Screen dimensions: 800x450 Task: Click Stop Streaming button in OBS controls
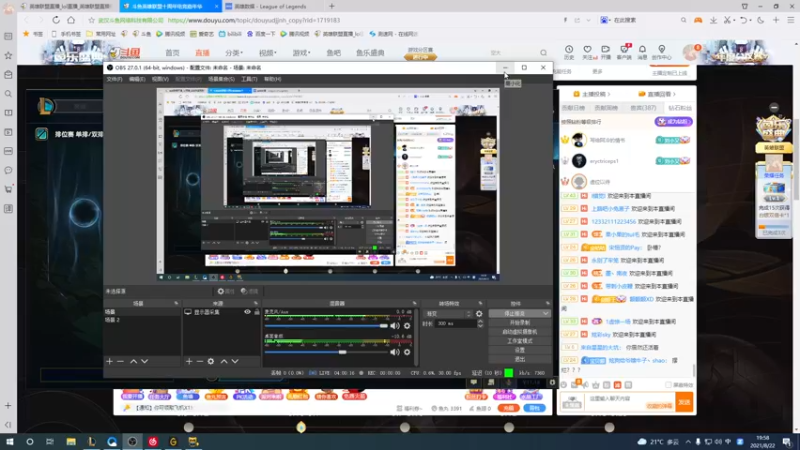click(x=515, y=313)
